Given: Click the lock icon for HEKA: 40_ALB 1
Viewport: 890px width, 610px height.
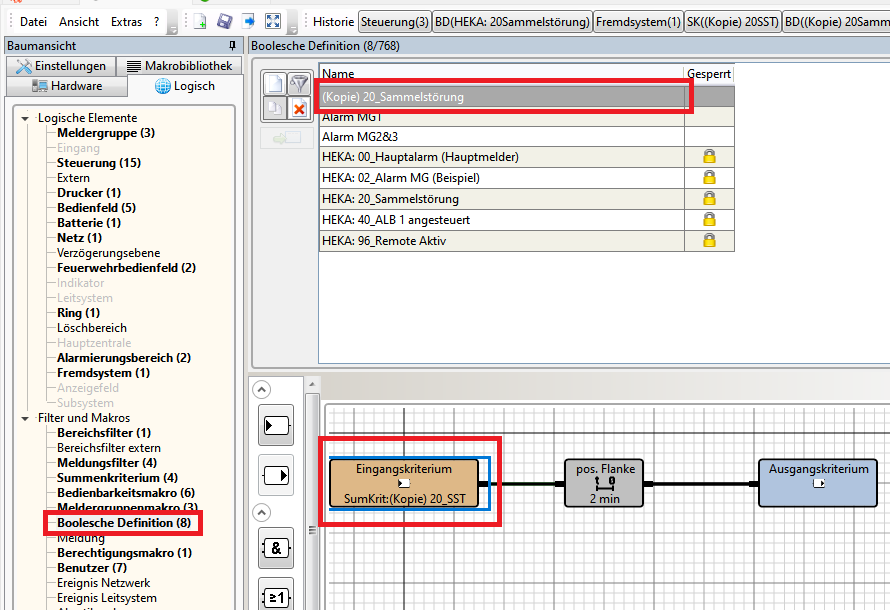Looking at the screenshot, I should tap(709, 220).
